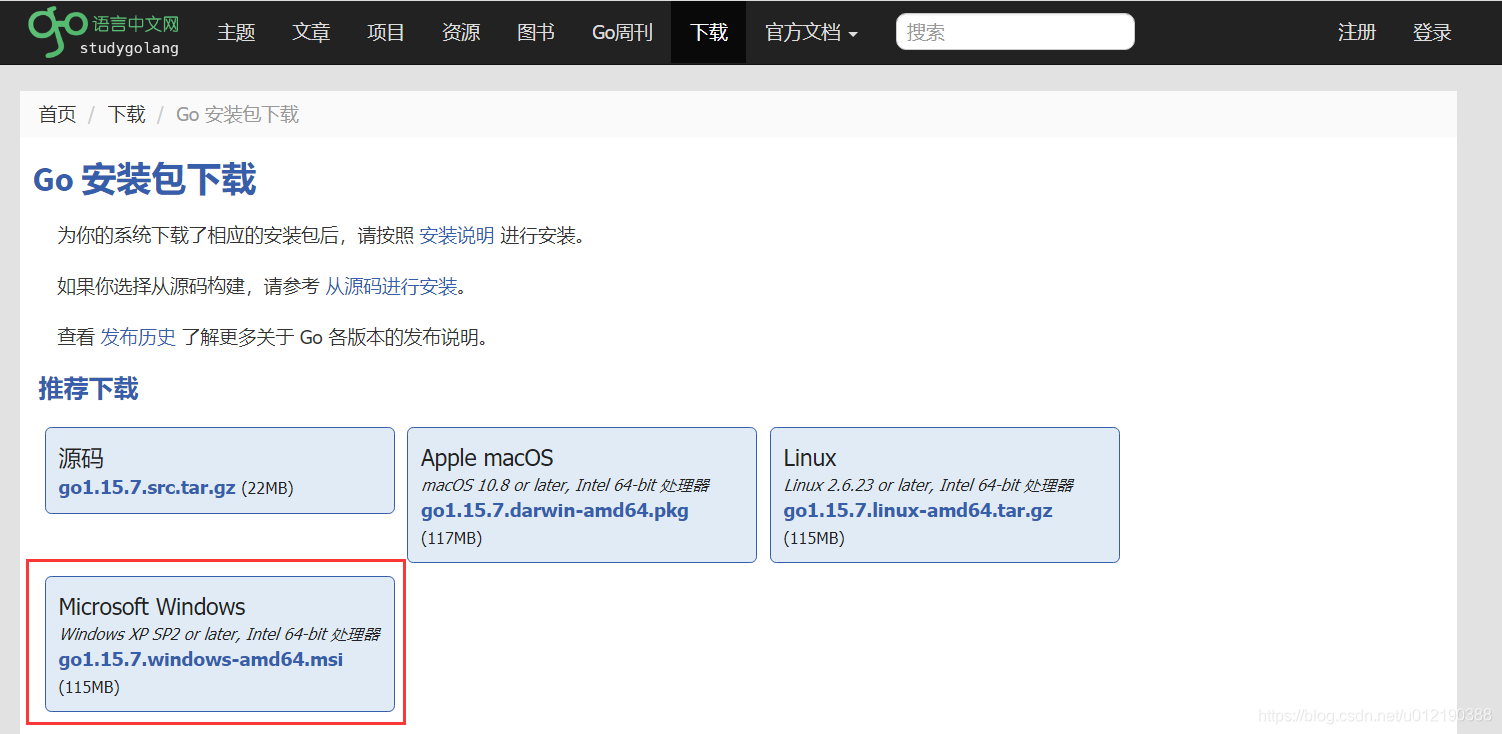The height and width of the screenshot is (734, 1502).
Task: Click the Windows XP SP2 or later text
Action: coord(219,634)
